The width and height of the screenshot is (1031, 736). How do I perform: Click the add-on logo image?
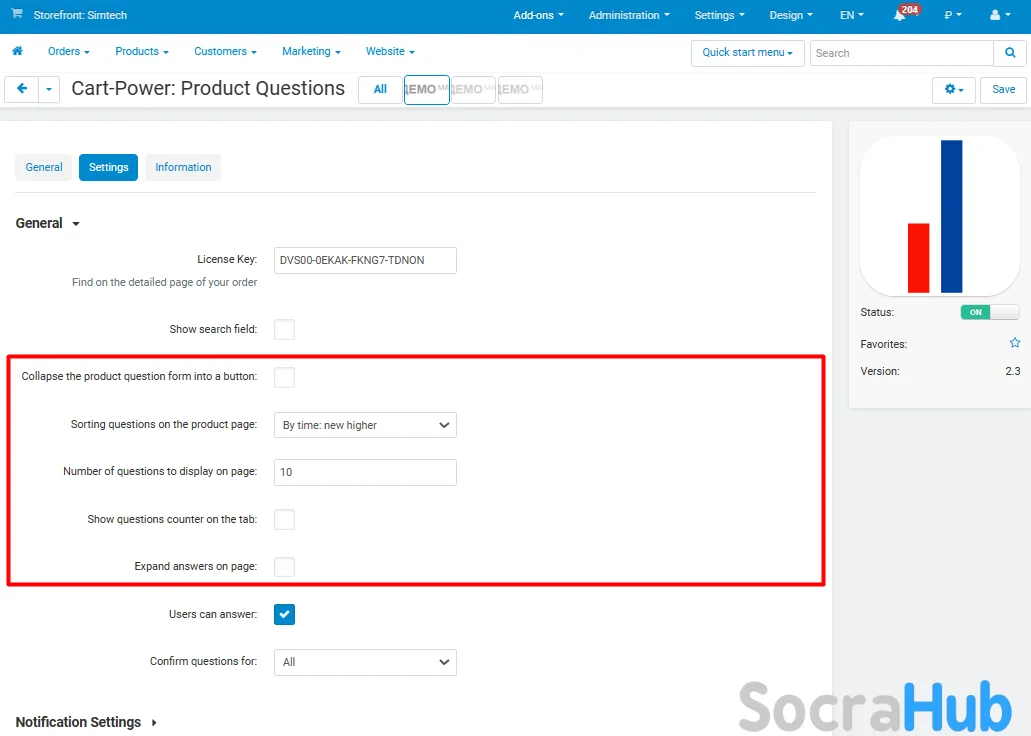pos(940,216)
